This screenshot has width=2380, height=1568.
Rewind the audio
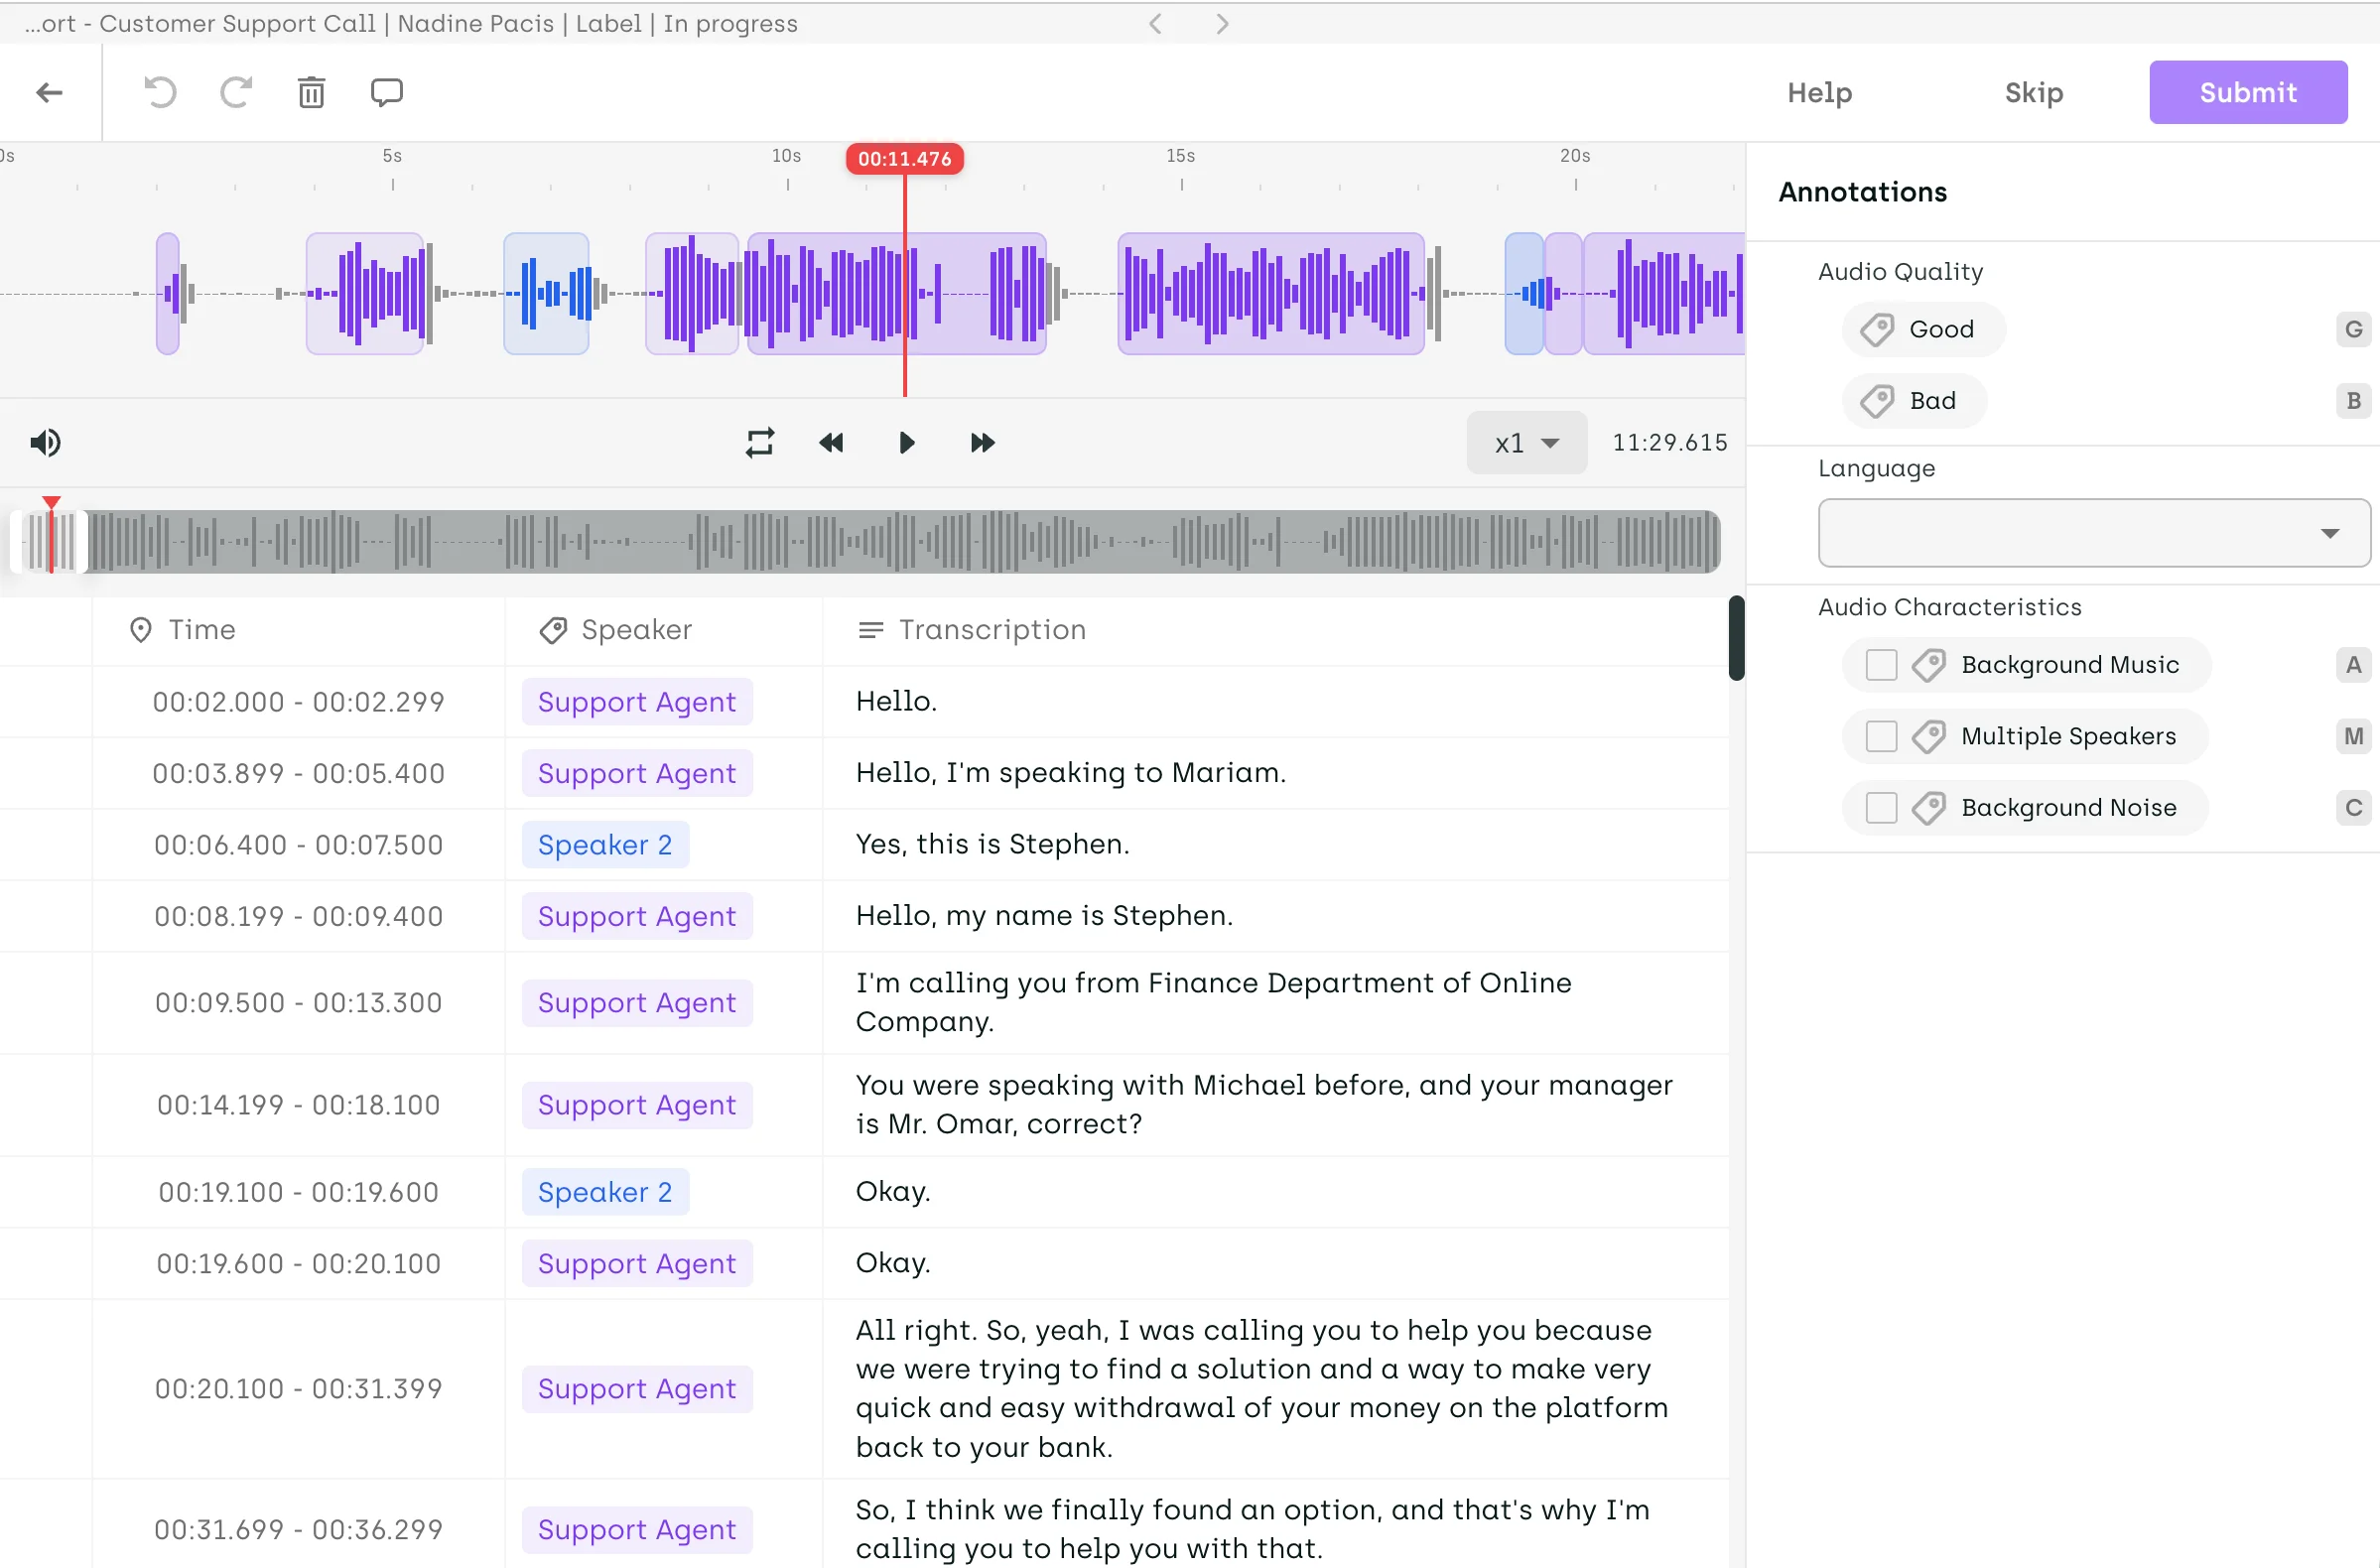coord(831,442)
